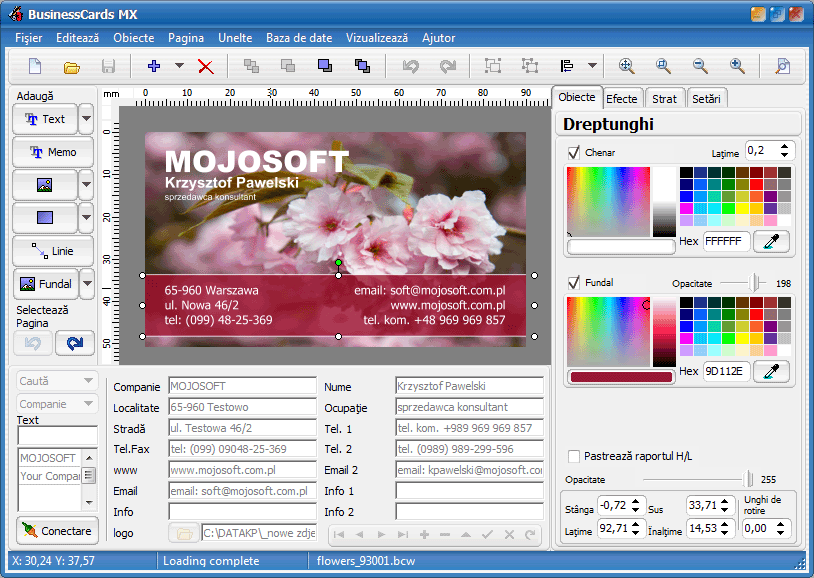This screenshot has height=578, width=814.
Task: Adjust the Fundal Opacitate slider at 198
Action: tap(755, 283)
